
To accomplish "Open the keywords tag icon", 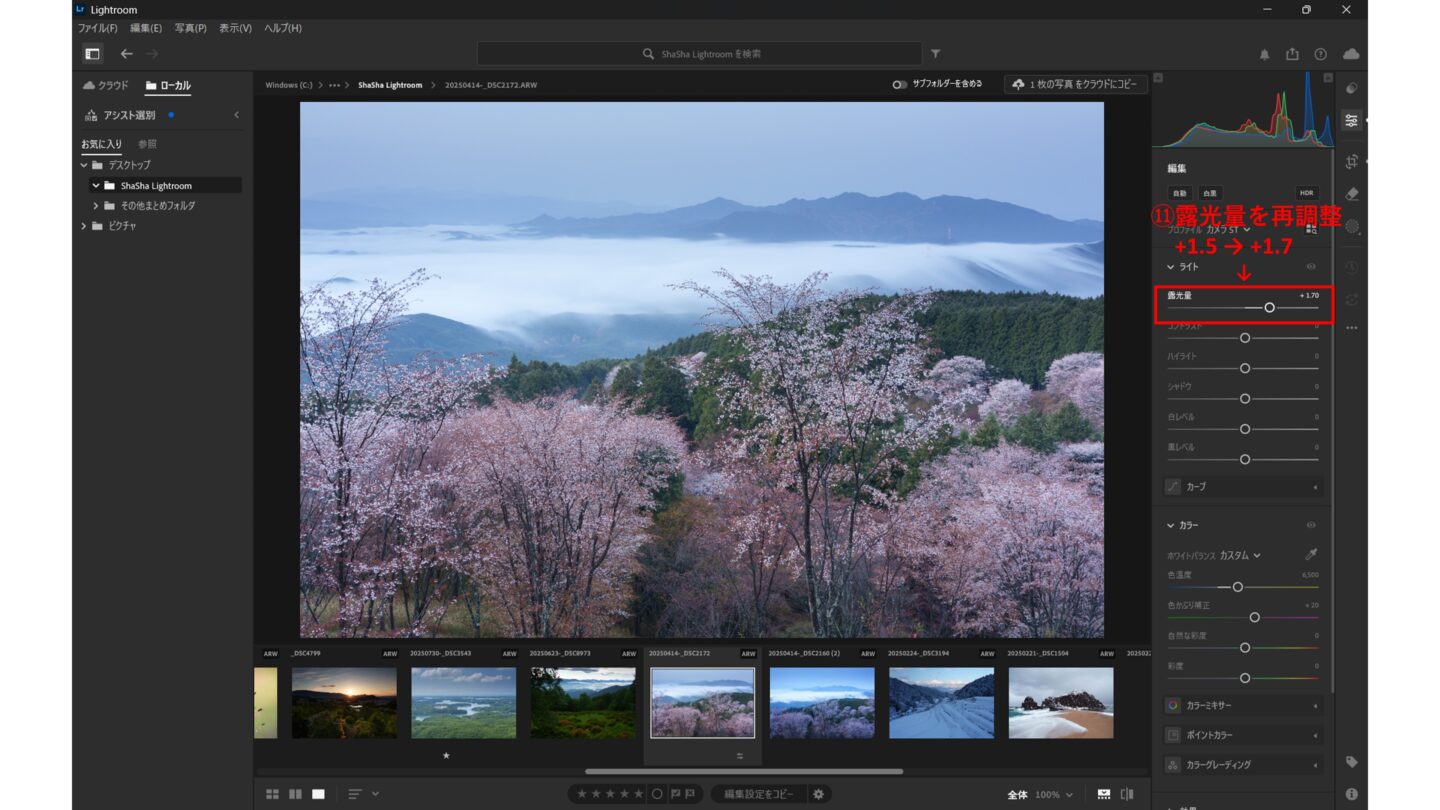I will [1352, 762].
